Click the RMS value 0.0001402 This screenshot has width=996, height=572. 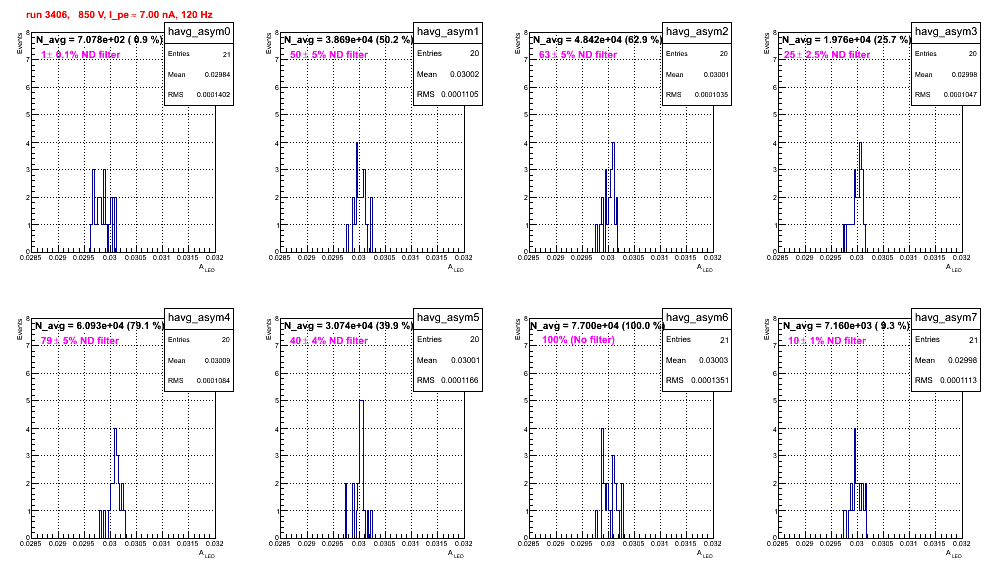click(213, 95)
